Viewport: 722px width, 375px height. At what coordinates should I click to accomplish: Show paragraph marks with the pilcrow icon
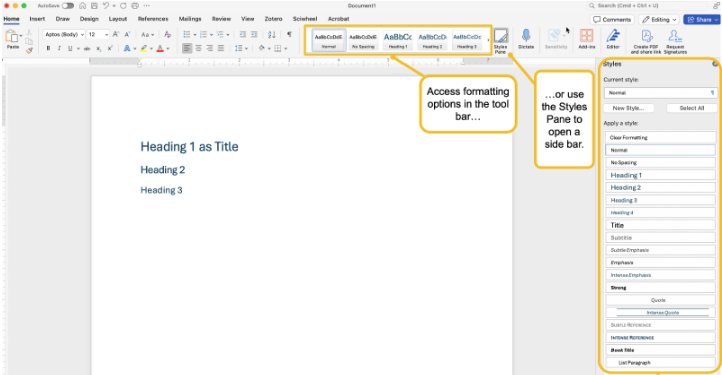coord(289,35)
